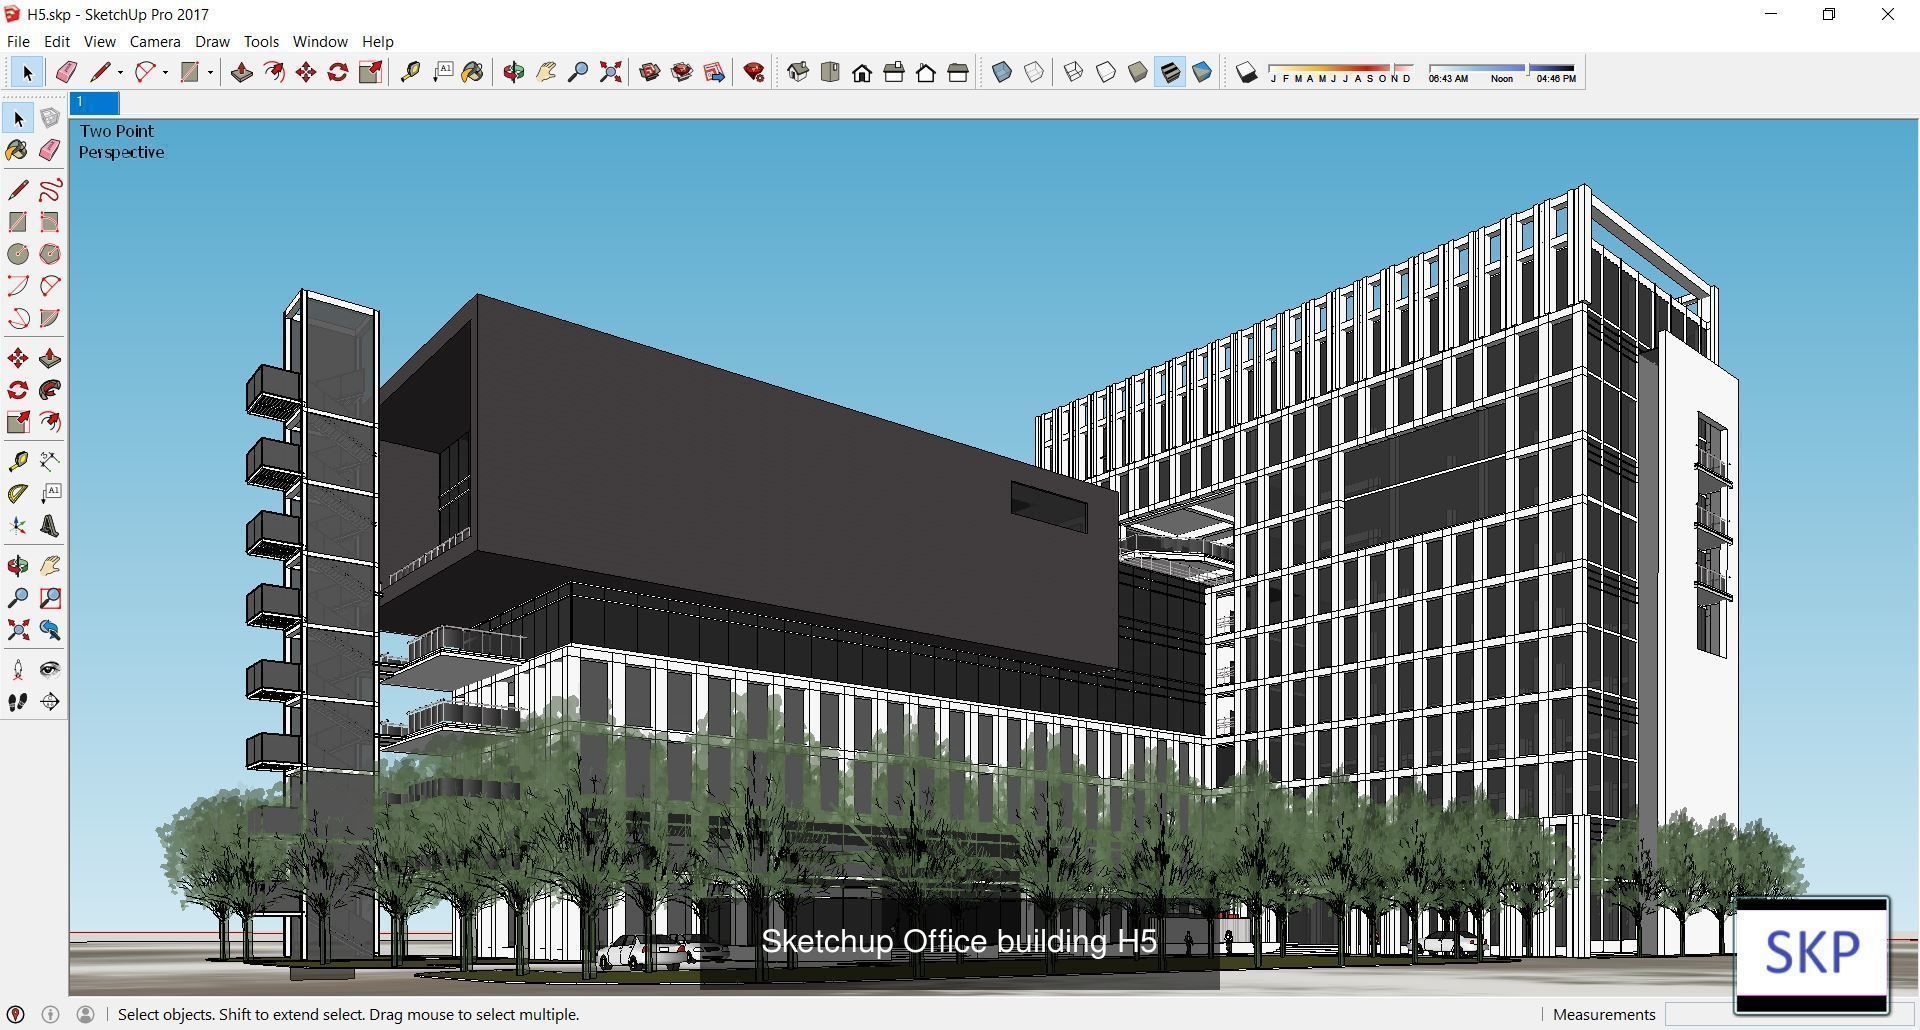Switch to Right standard view
Screen dimensions: 1920x1030
(x=894, y=72)
